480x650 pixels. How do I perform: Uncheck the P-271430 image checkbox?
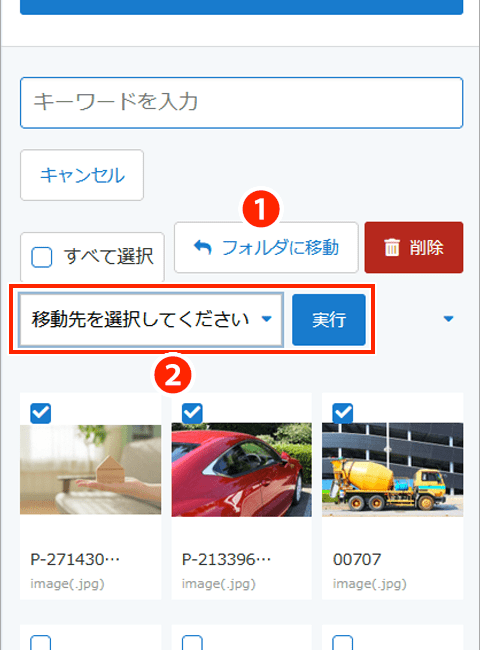tap(41, 413)
